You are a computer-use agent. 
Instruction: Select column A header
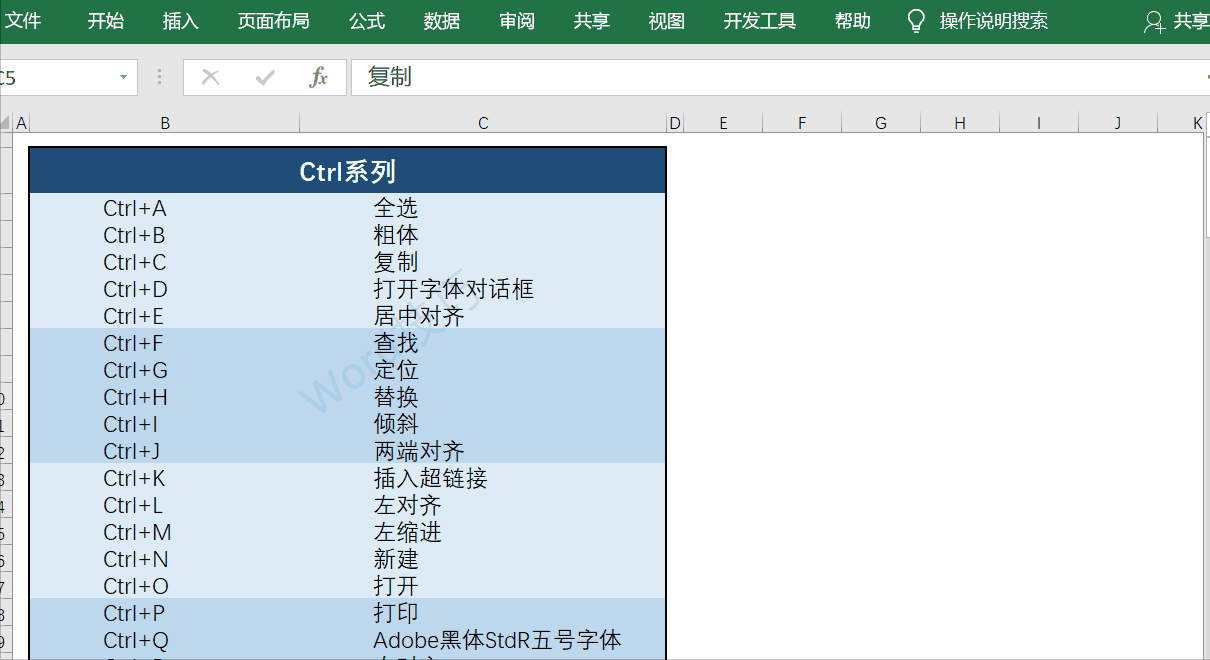[x=22, y=123]
